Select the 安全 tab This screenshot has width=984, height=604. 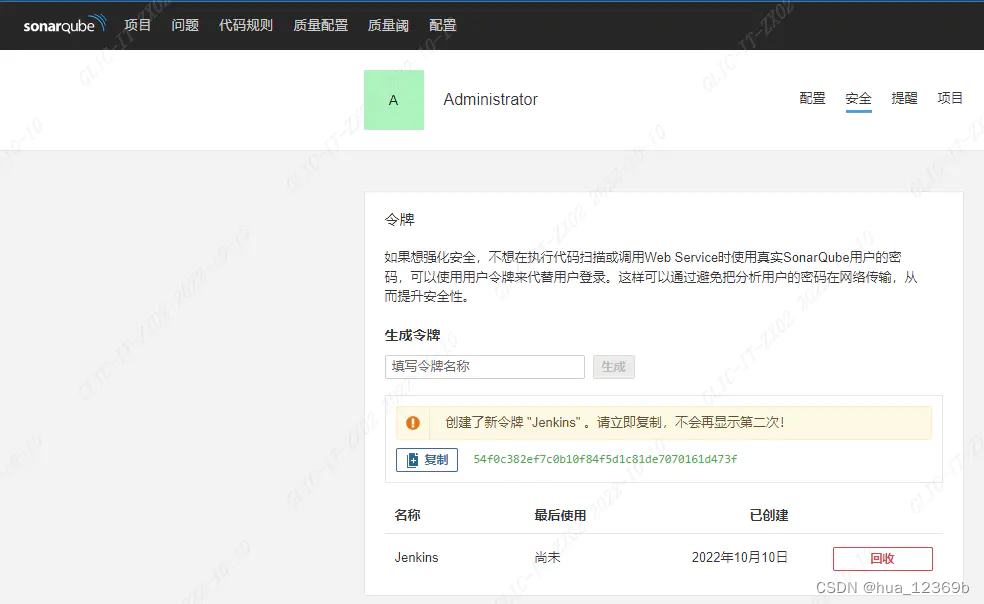(858, 99)
